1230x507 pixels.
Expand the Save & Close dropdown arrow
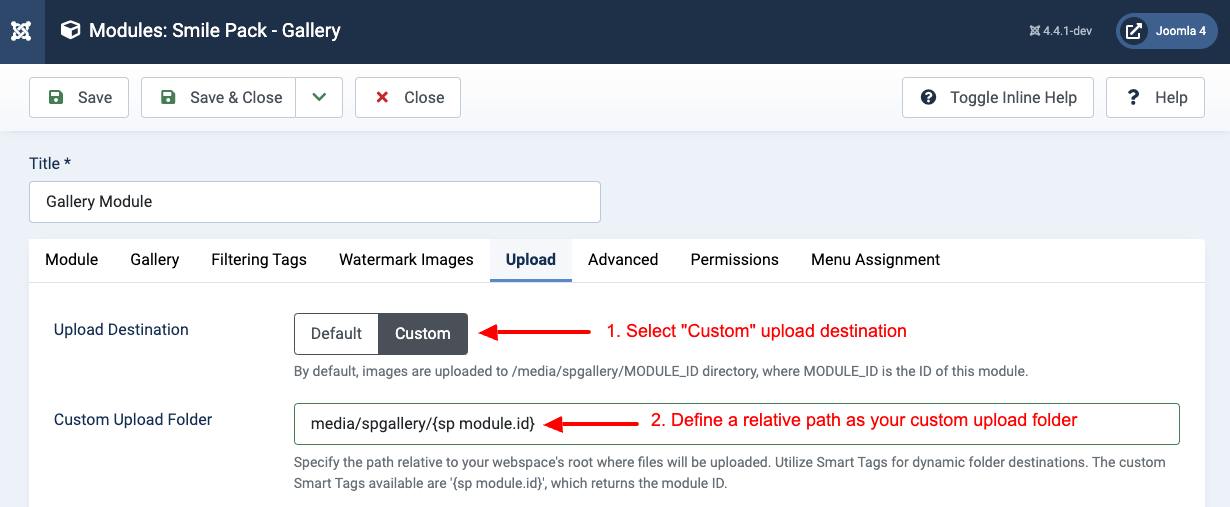[319, 97]
